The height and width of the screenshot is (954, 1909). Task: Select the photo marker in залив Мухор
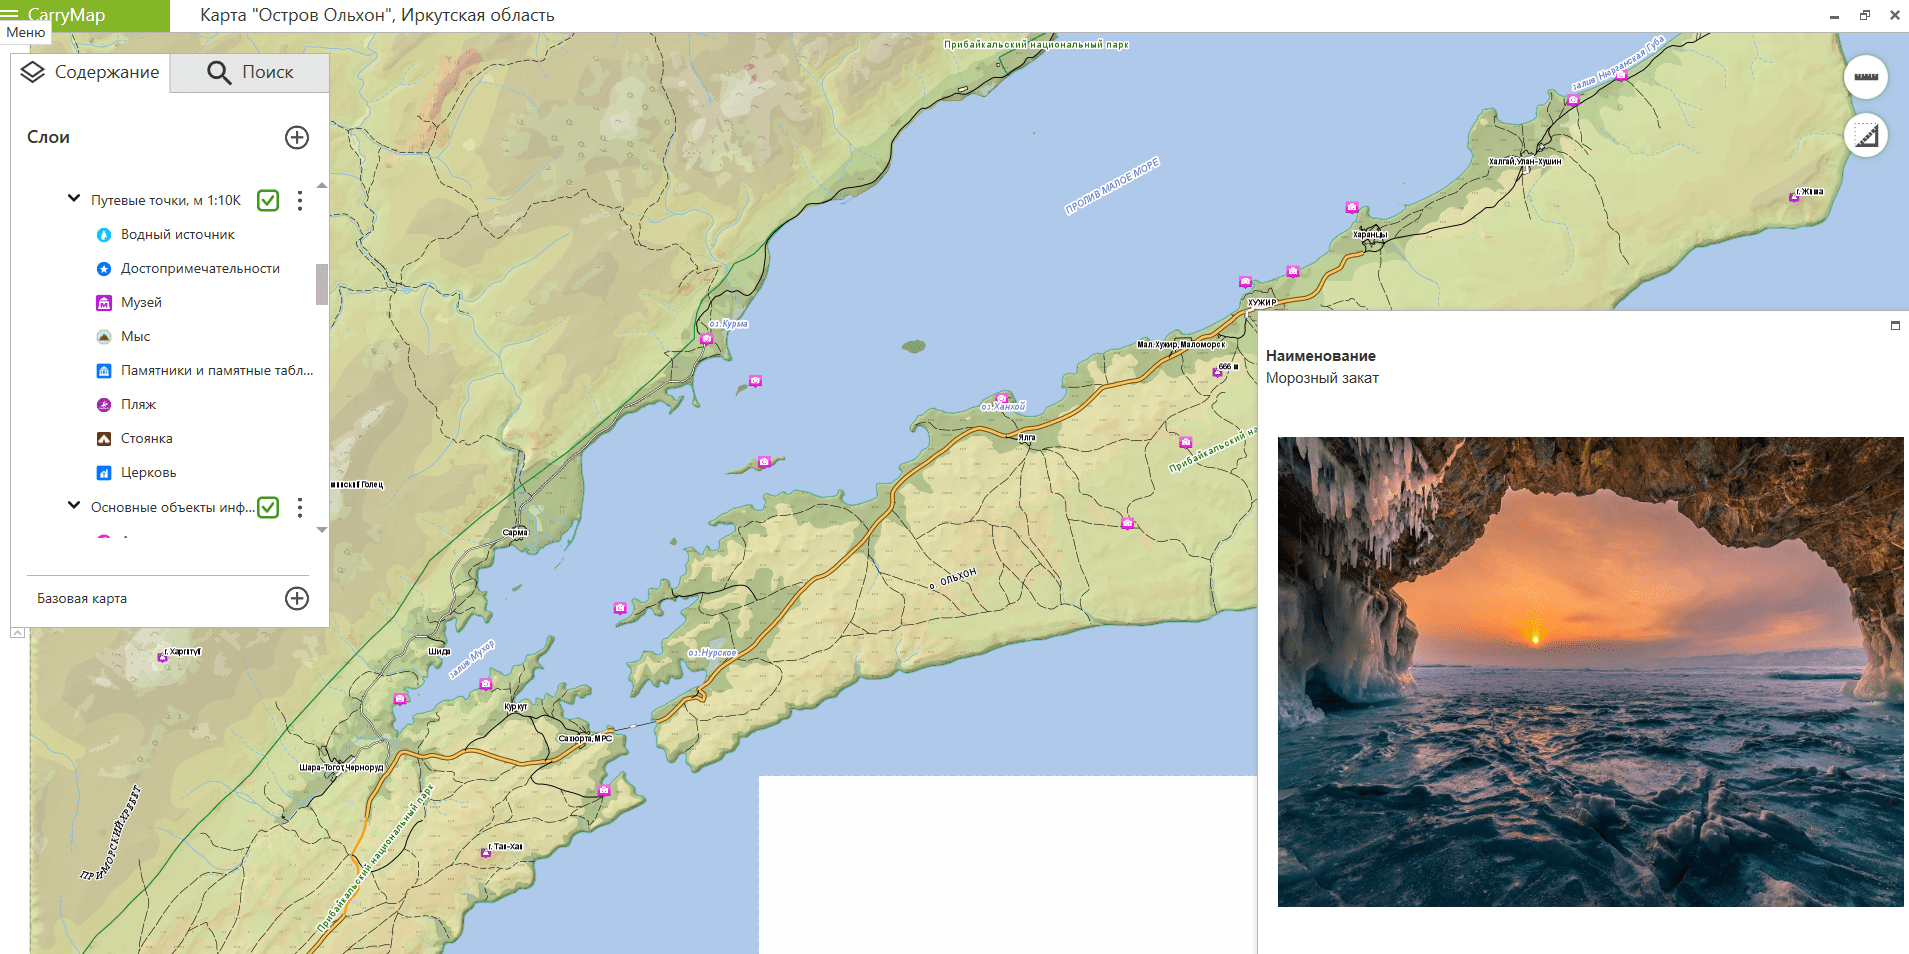tap(485, 684)
